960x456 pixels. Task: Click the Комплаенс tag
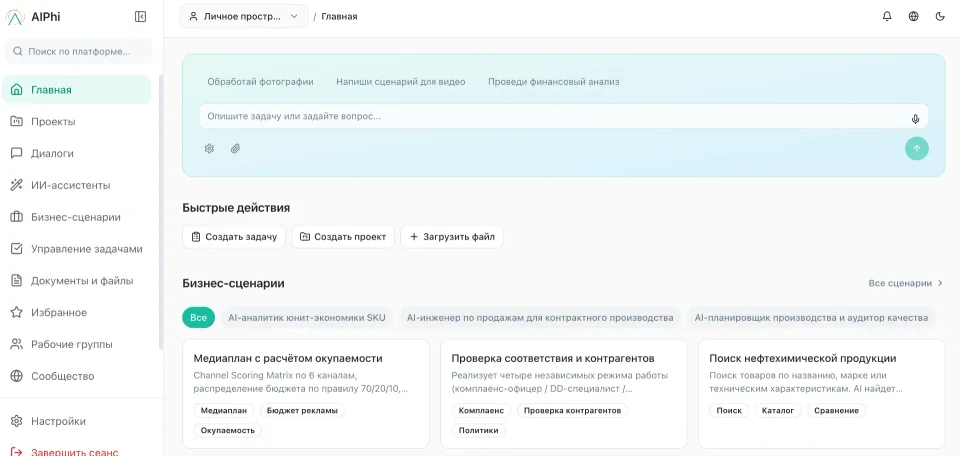481,411
